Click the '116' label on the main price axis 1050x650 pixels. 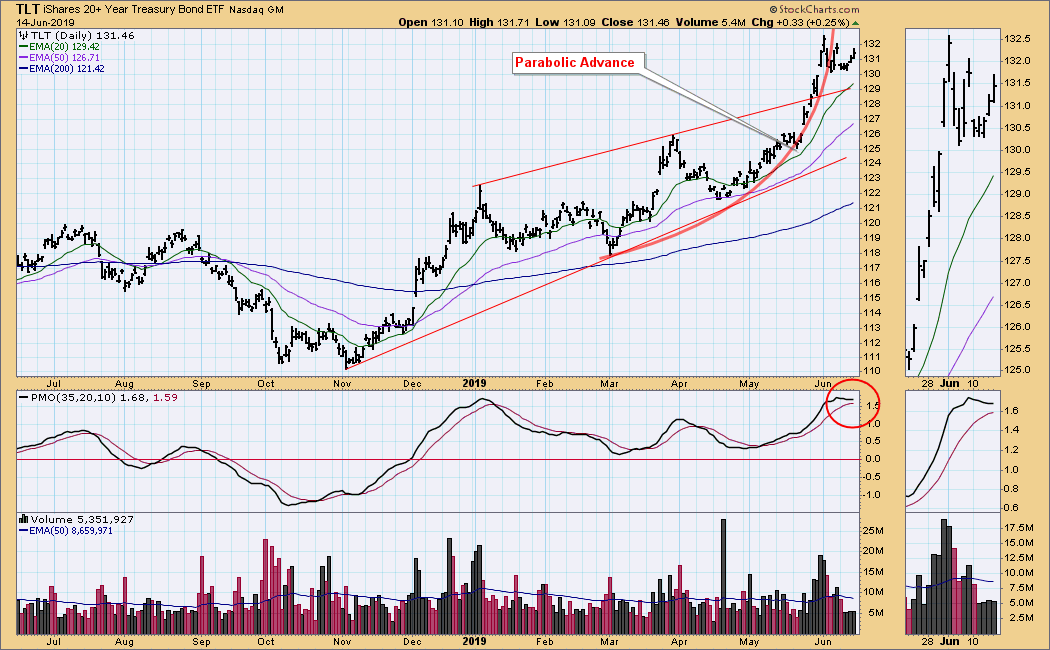[x=871, y=282]
